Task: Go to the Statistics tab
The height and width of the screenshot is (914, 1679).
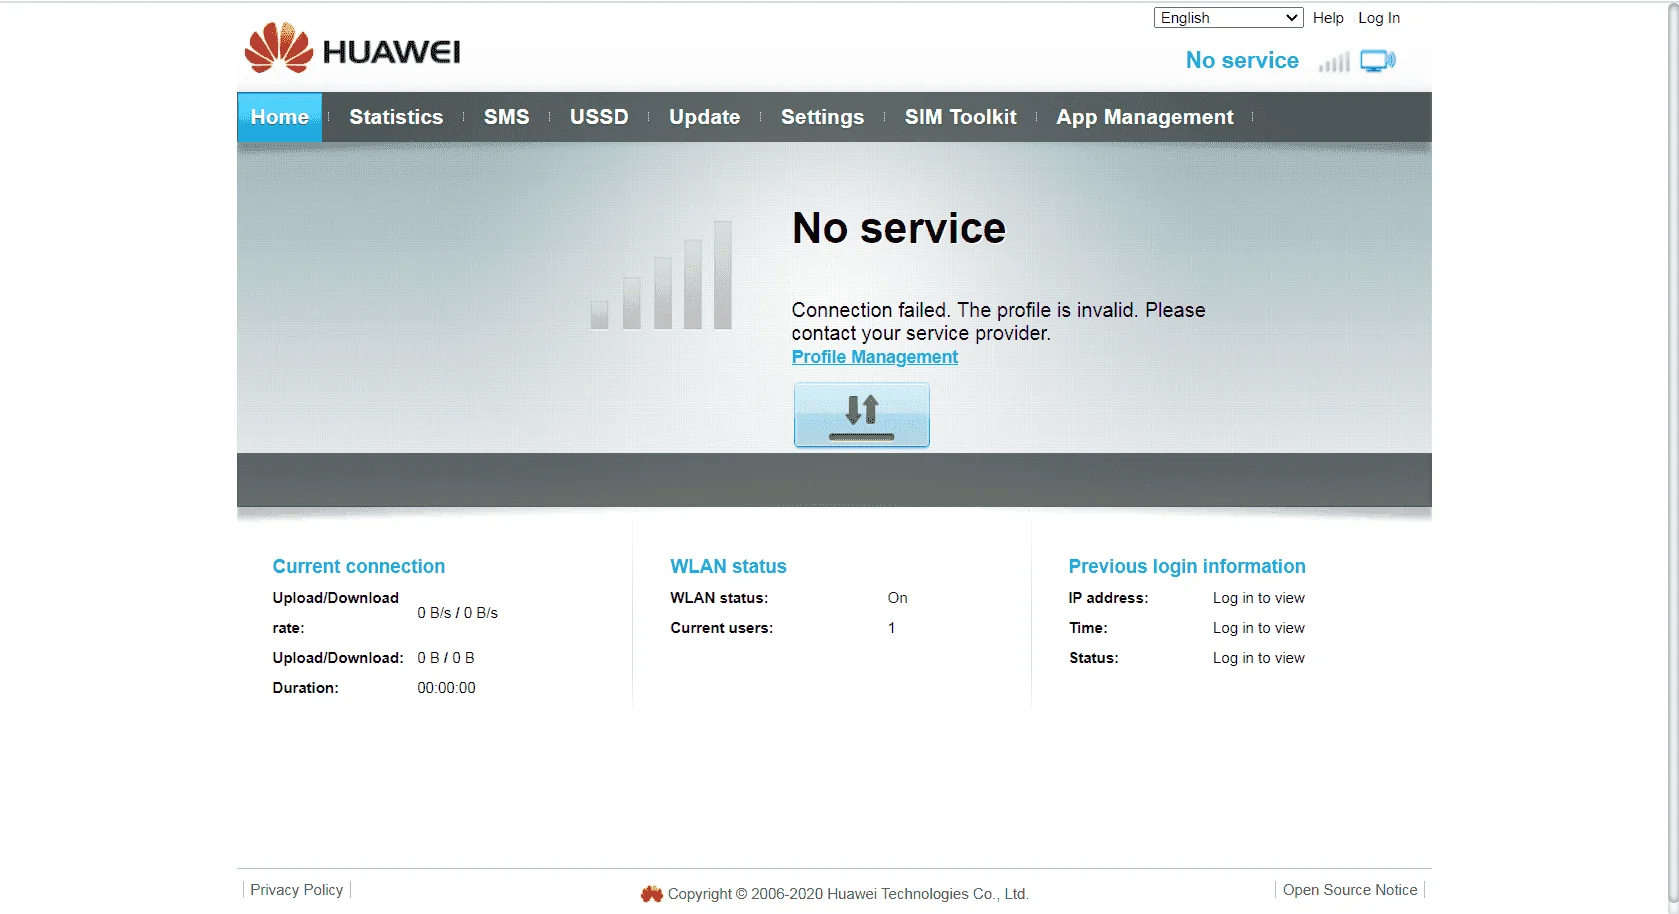Action: pyautogui.click(x=396, y=117)
